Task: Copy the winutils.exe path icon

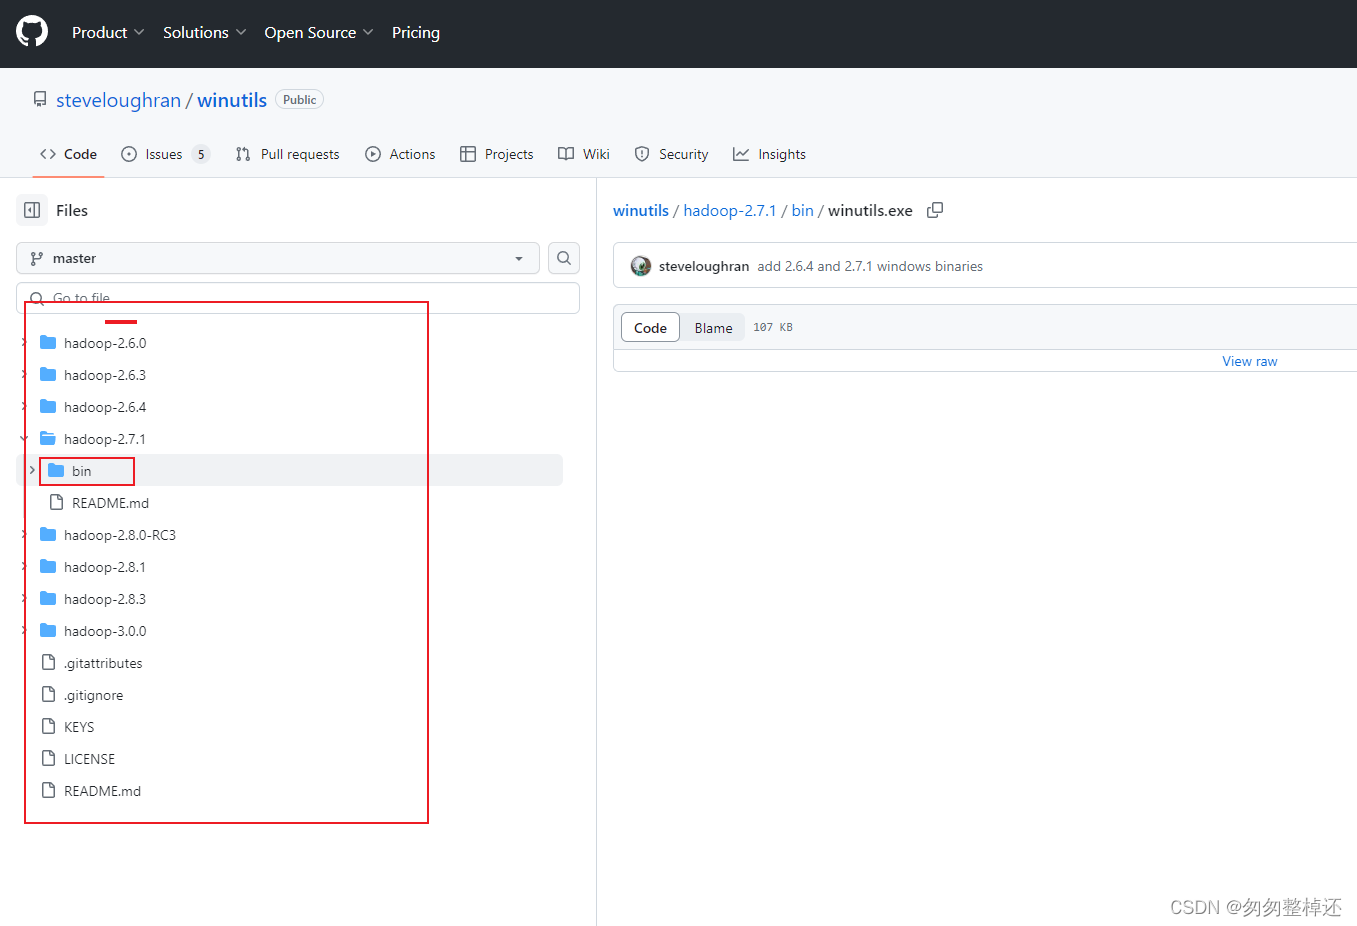Action: [935, 210]
